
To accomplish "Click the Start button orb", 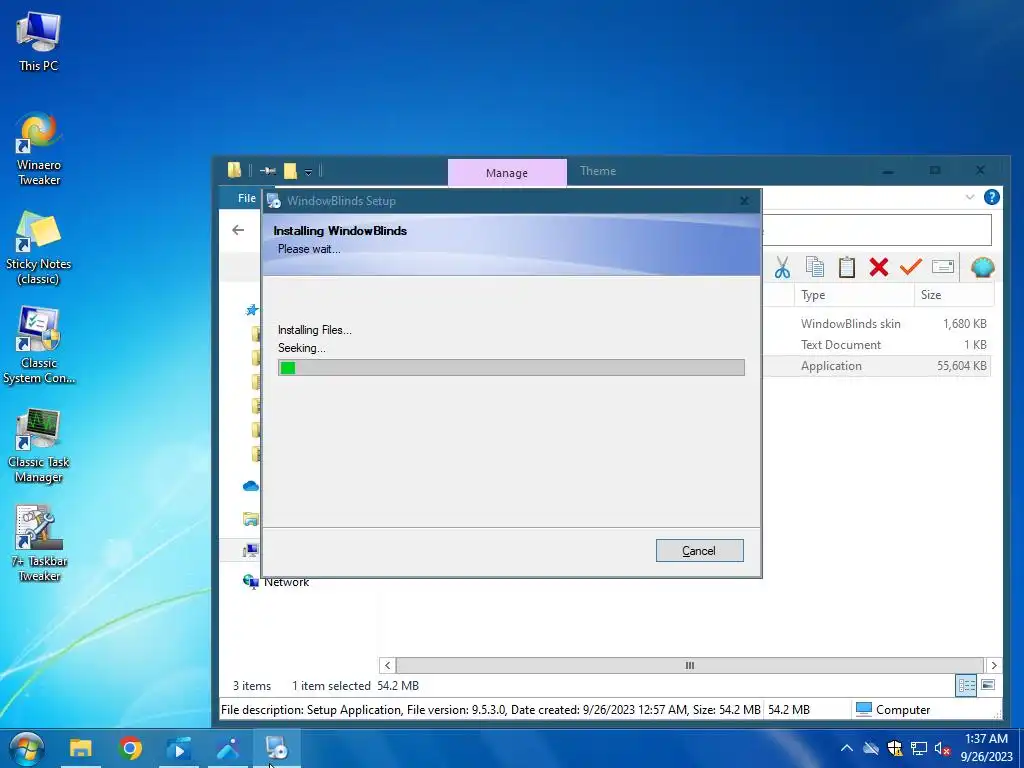I will point(27,748).
